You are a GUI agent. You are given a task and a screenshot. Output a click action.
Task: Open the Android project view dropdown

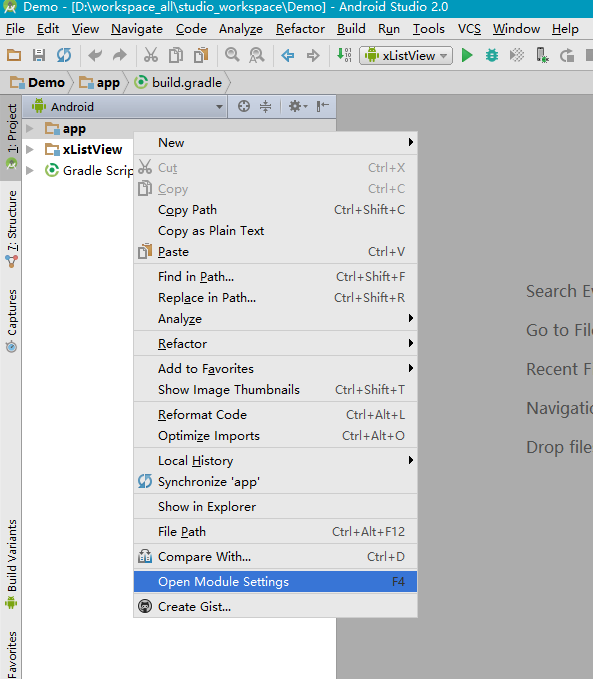point(128,107)
